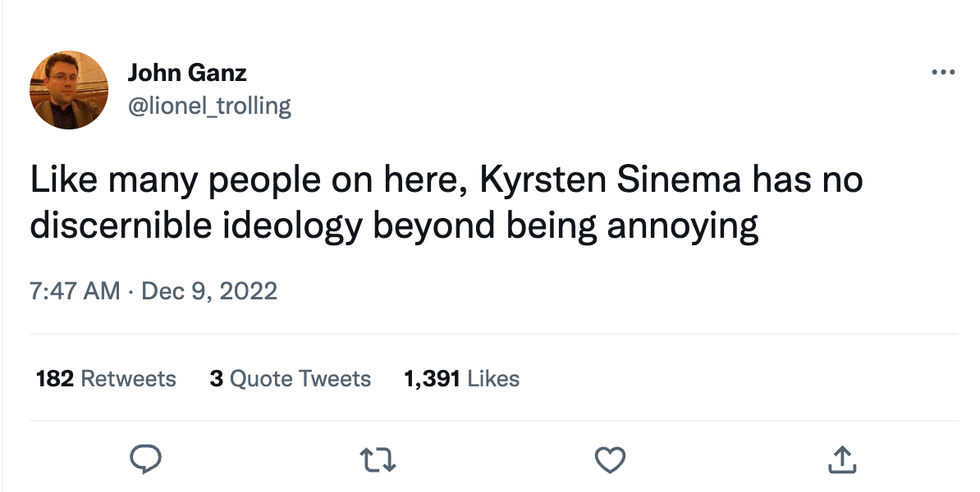Show who liked via 1,391 Likes

461,379
